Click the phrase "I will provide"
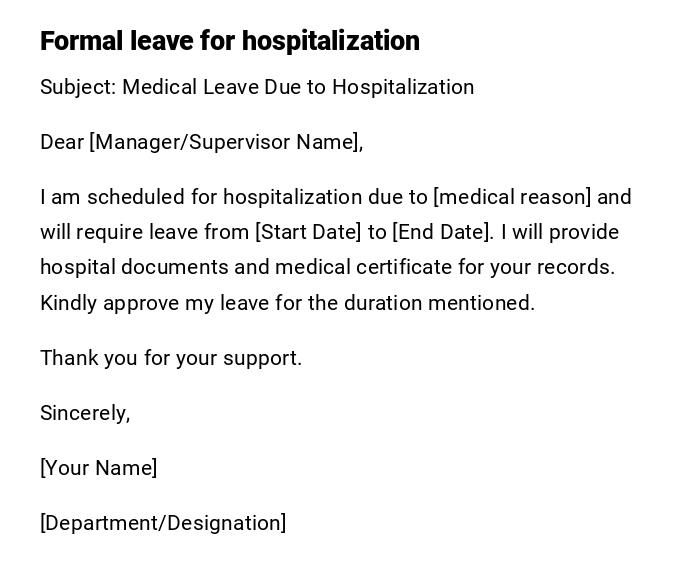700x586 pixels. 560,232
